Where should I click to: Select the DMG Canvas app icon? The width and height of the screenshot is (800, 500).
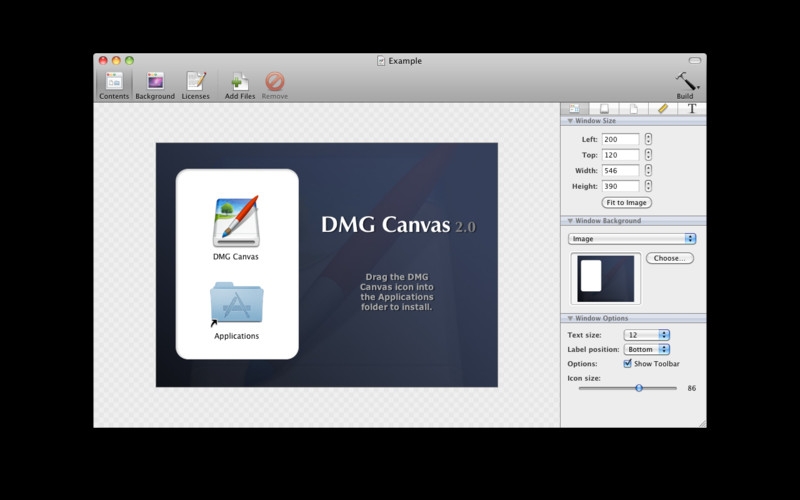236,222
